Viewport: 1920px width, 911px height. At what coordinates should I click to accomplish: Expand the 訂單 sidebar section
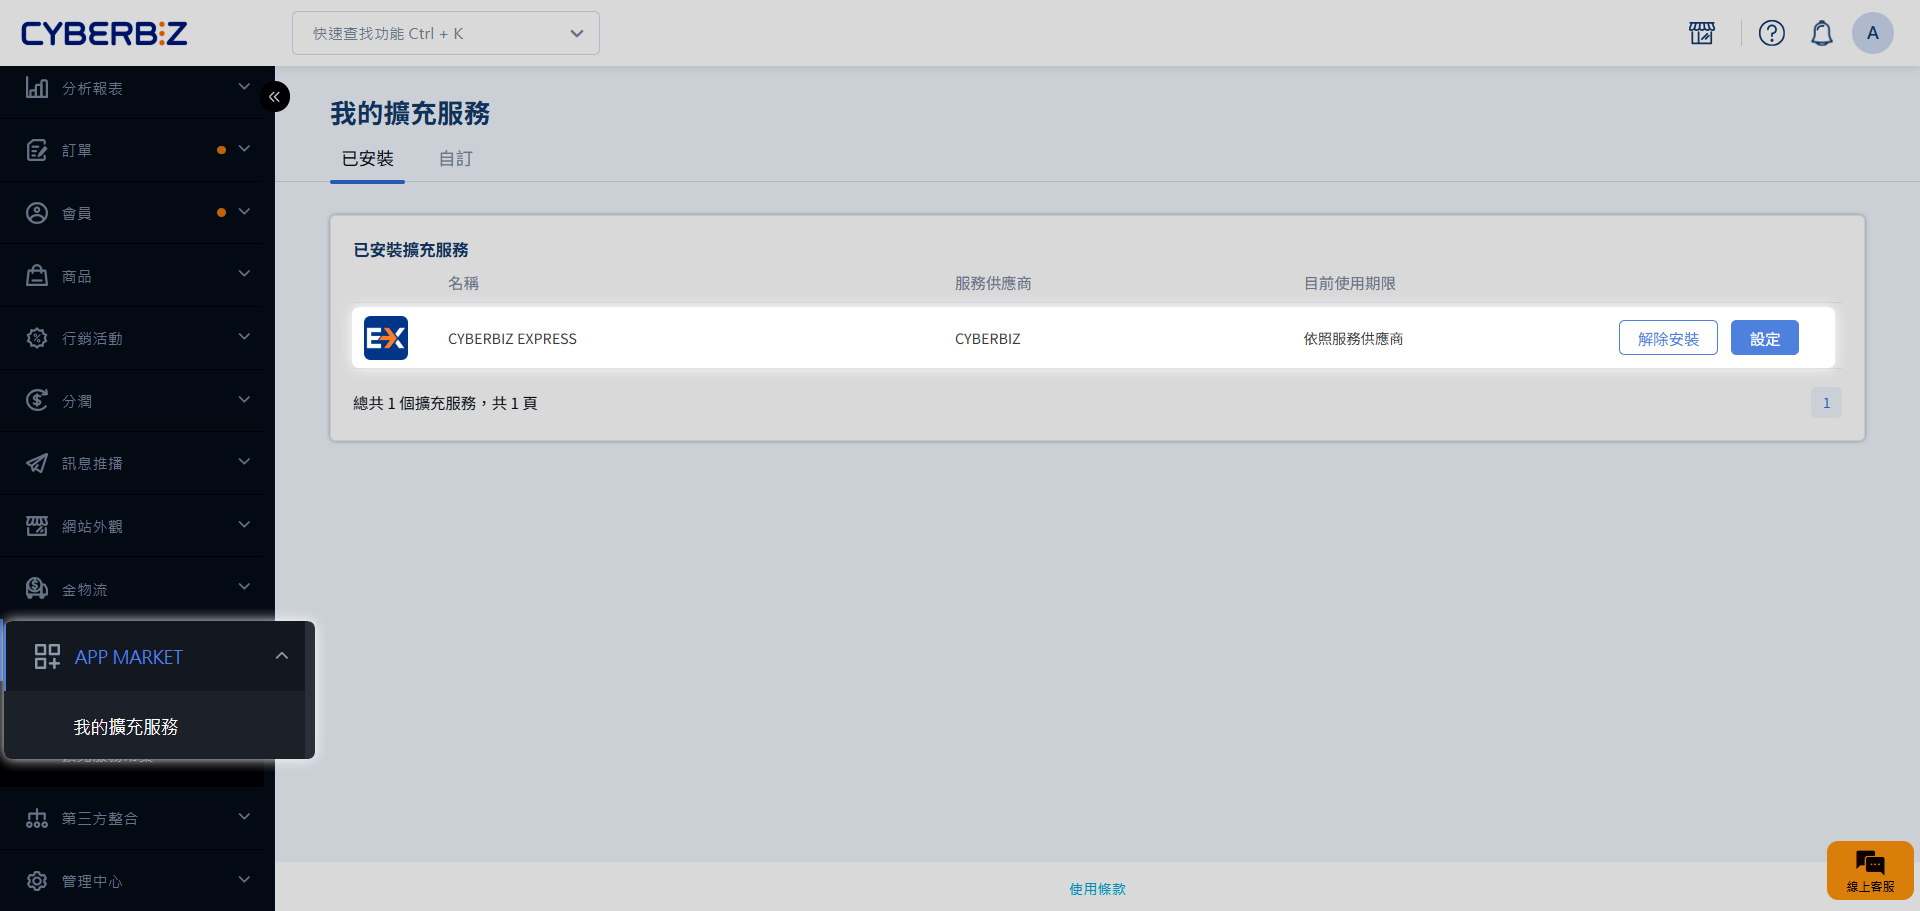pyautogui.click(x=137, y=150)
